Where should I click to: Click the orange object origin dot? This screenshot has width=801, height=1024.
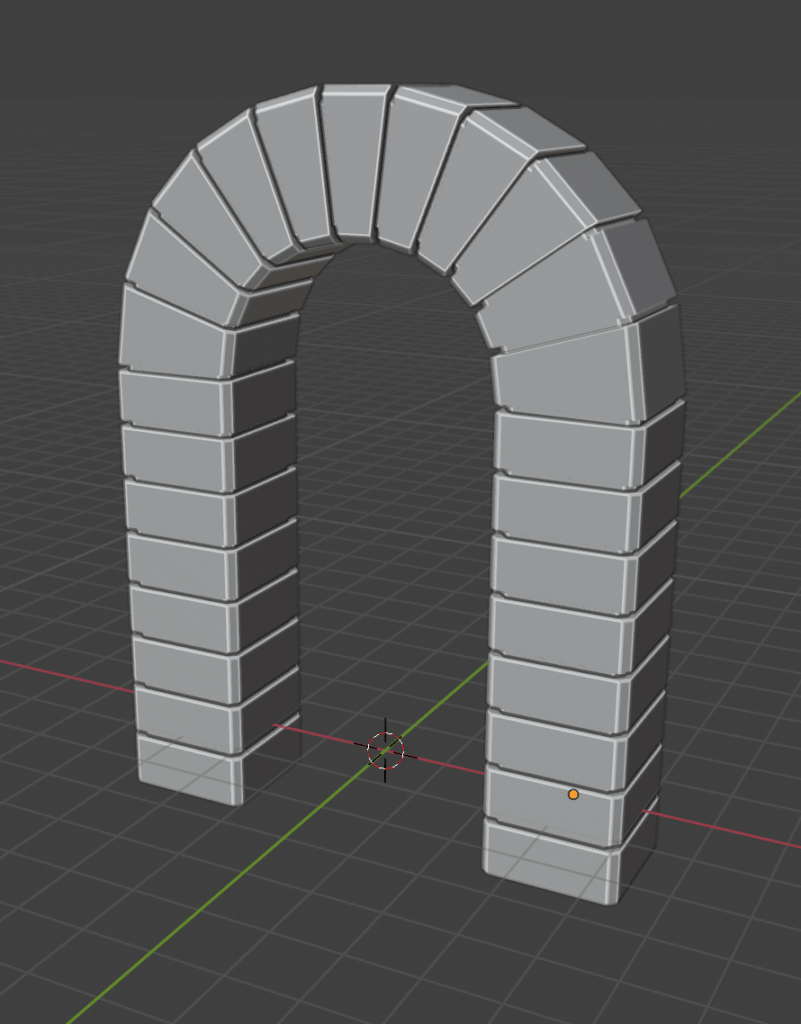coord(573,794)
